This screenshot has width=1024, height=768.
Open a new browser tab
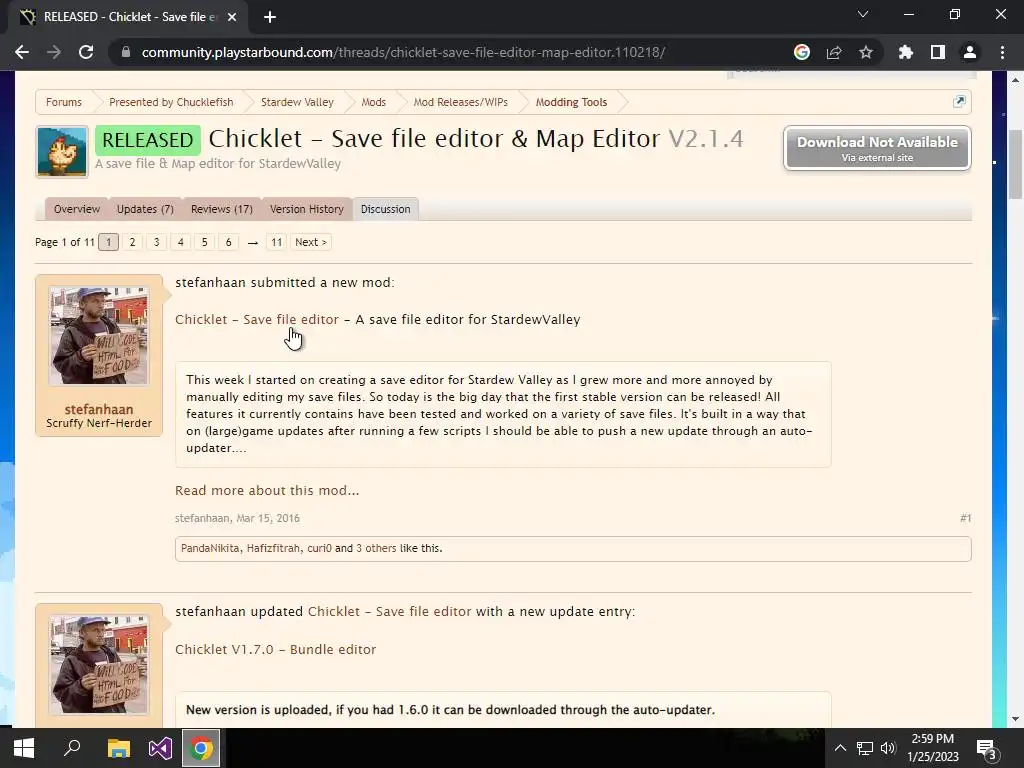pos(270,17)
